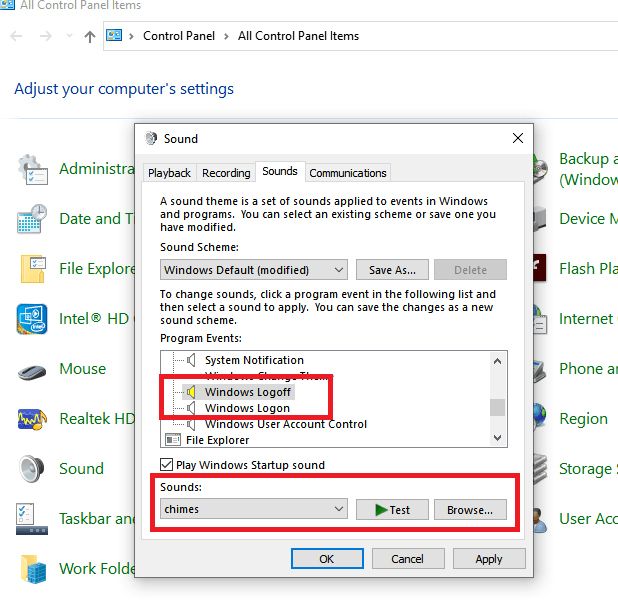Open Region link in Control Panel

pyautogui.click(x=583, y=419)
